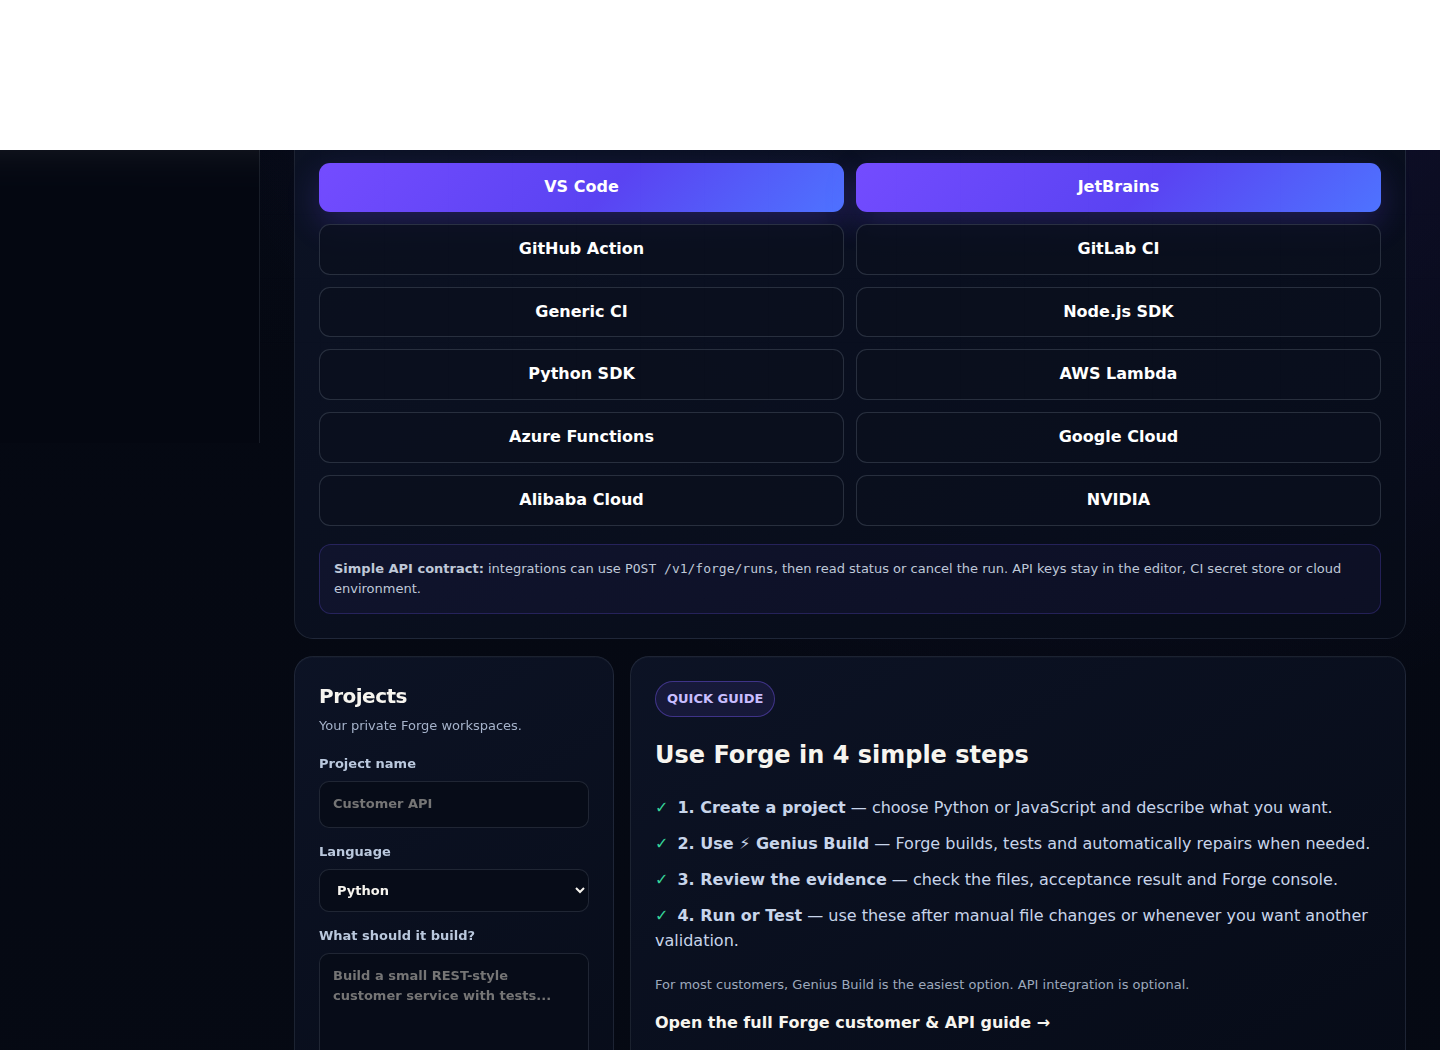Screen dimensions: 1440x1050
Task: Open the JetBrains integration
Action: click(x=1118, y=187)
